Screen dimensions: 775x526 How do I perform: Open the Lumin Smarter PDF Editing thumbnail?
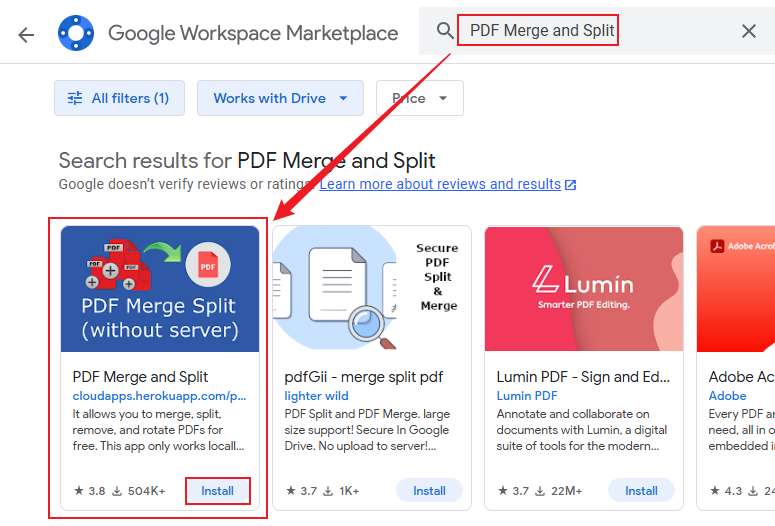[584, 289]
